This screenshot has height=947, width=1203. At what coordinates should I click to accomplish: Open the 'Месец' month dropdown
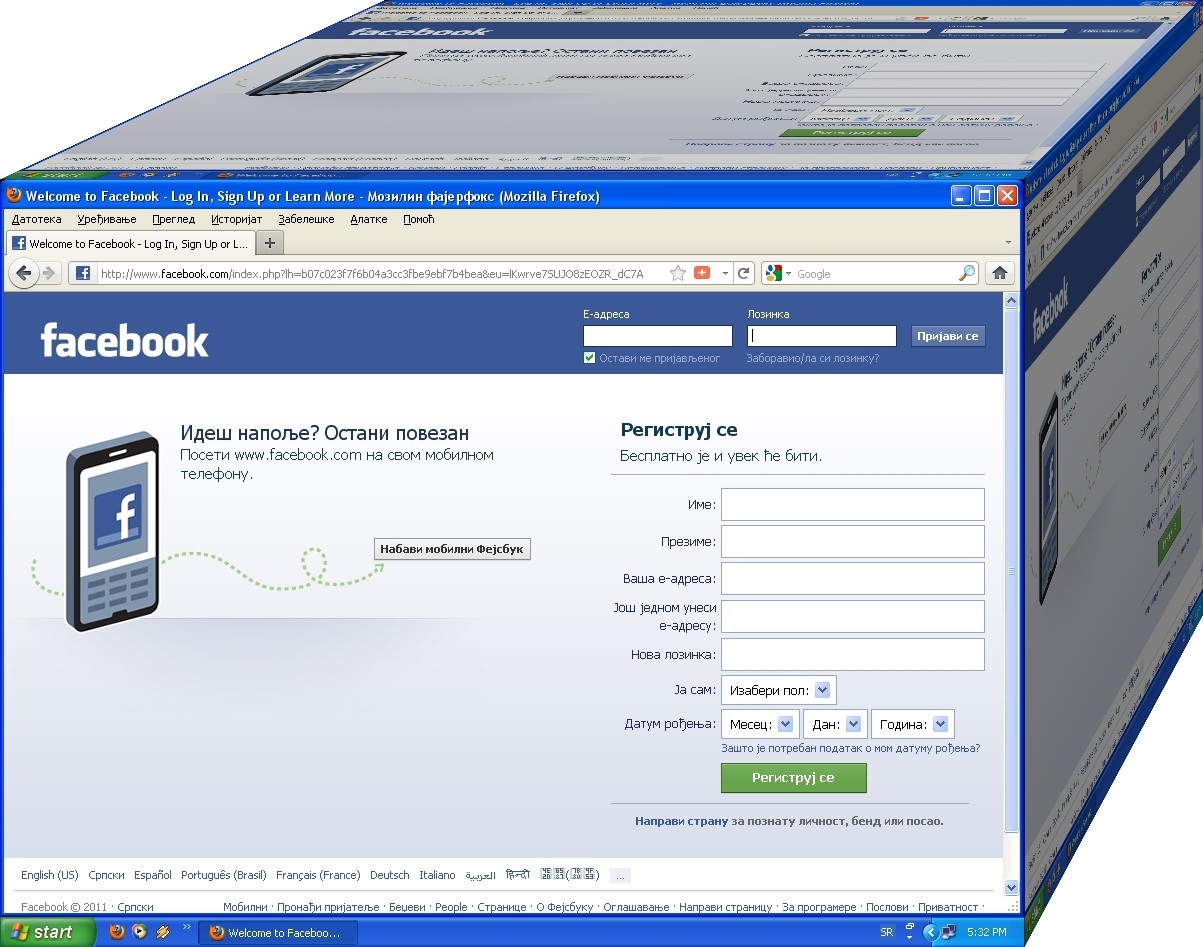tap(760, 724)
